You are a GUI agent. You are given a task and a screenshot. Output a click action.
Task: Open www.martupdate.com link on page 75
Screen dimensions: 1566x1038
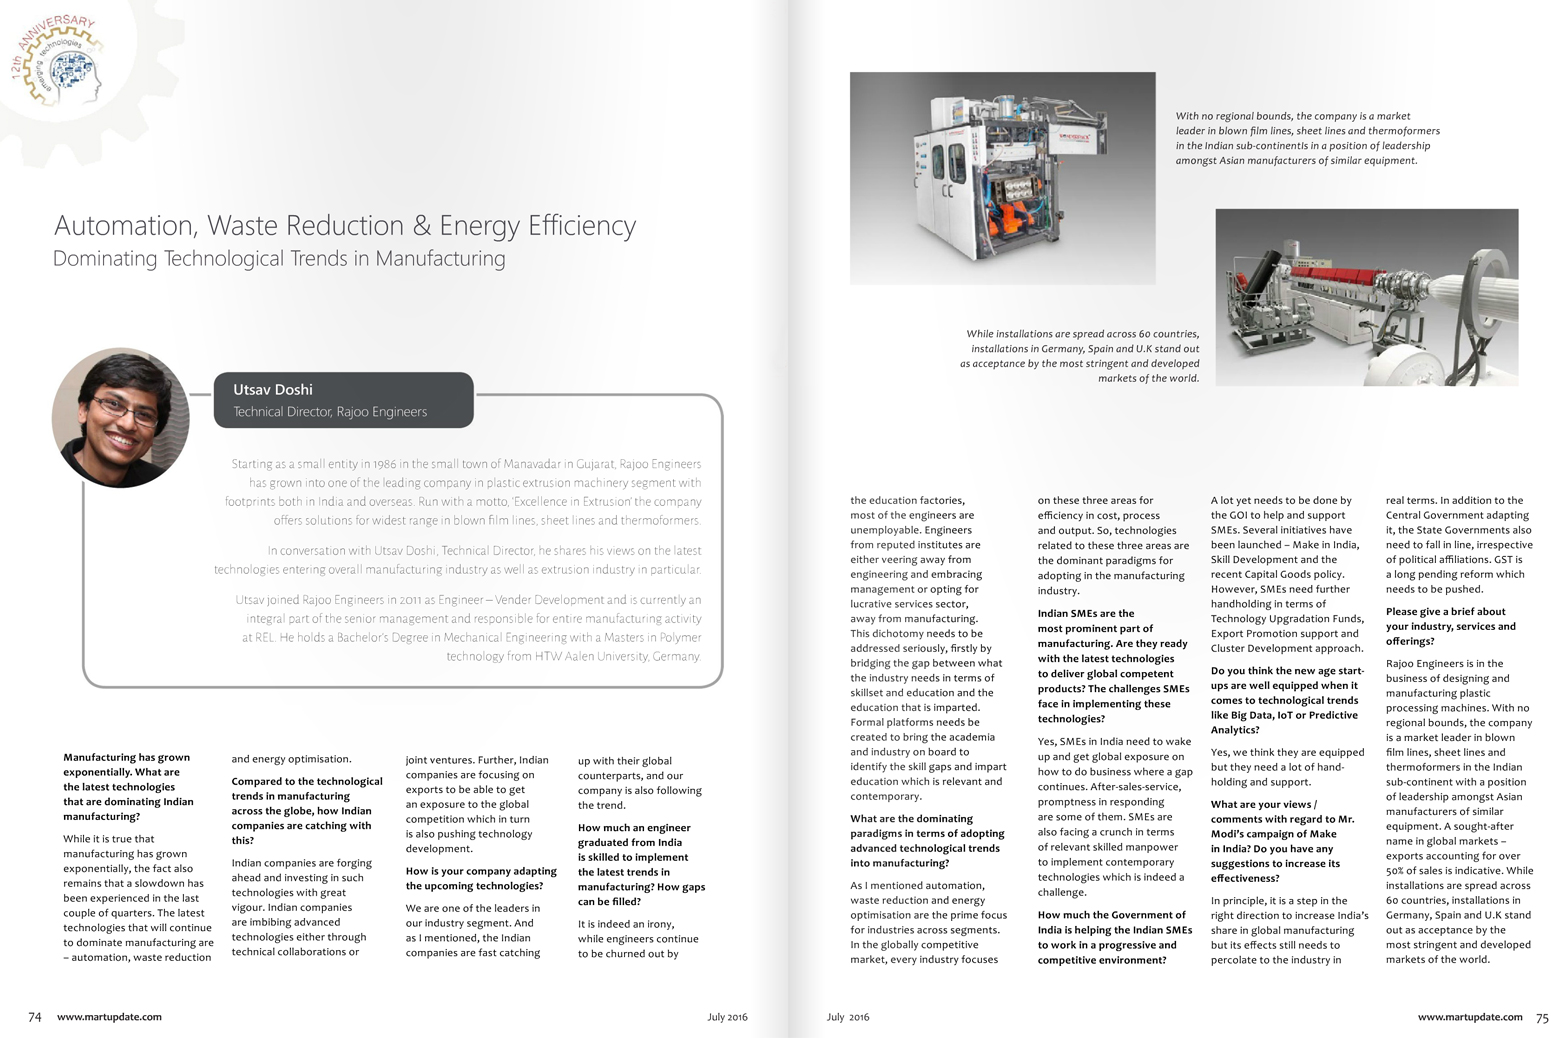point(1470,1017)
